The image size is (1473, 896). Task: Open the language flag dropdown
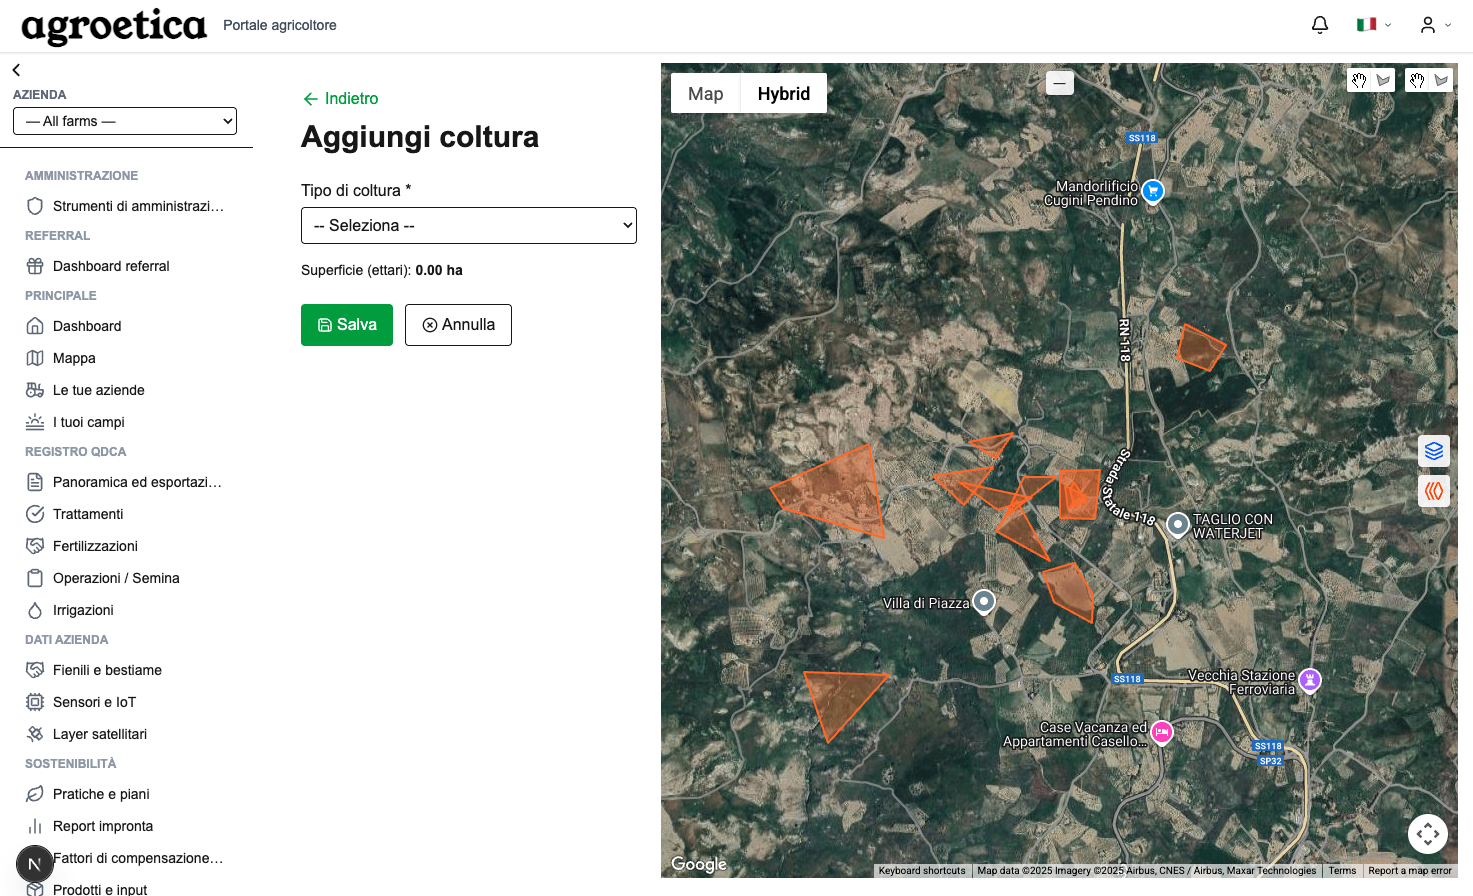1373,25
